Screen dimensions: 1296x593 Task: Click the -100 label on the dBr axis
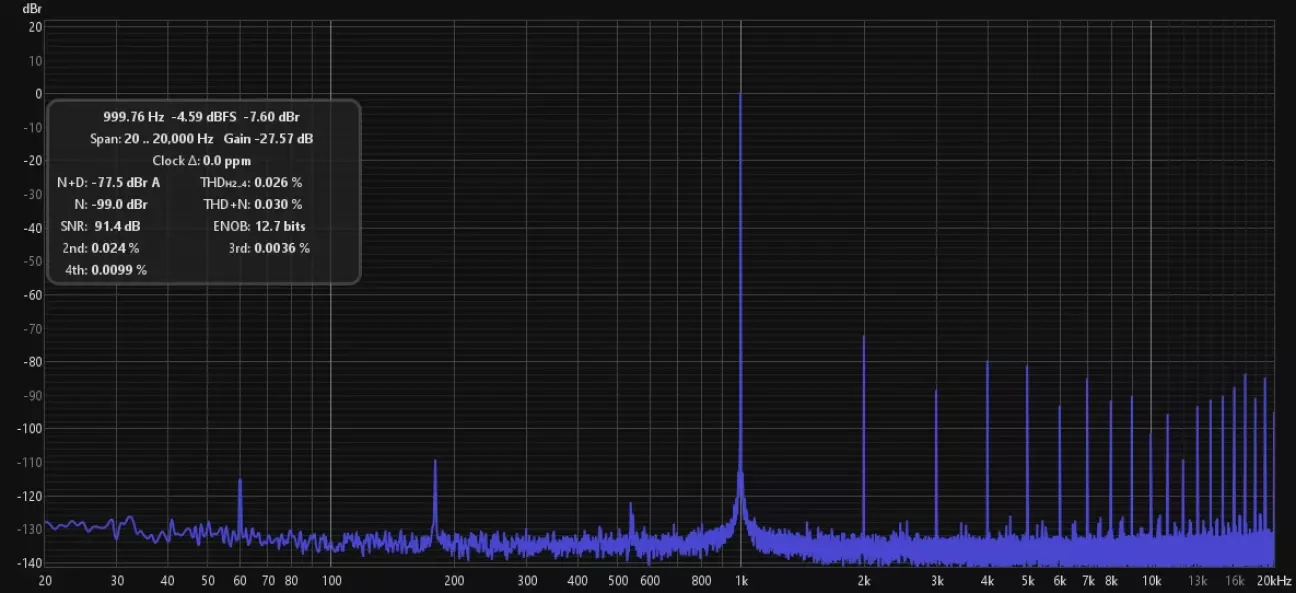[30, 428]
